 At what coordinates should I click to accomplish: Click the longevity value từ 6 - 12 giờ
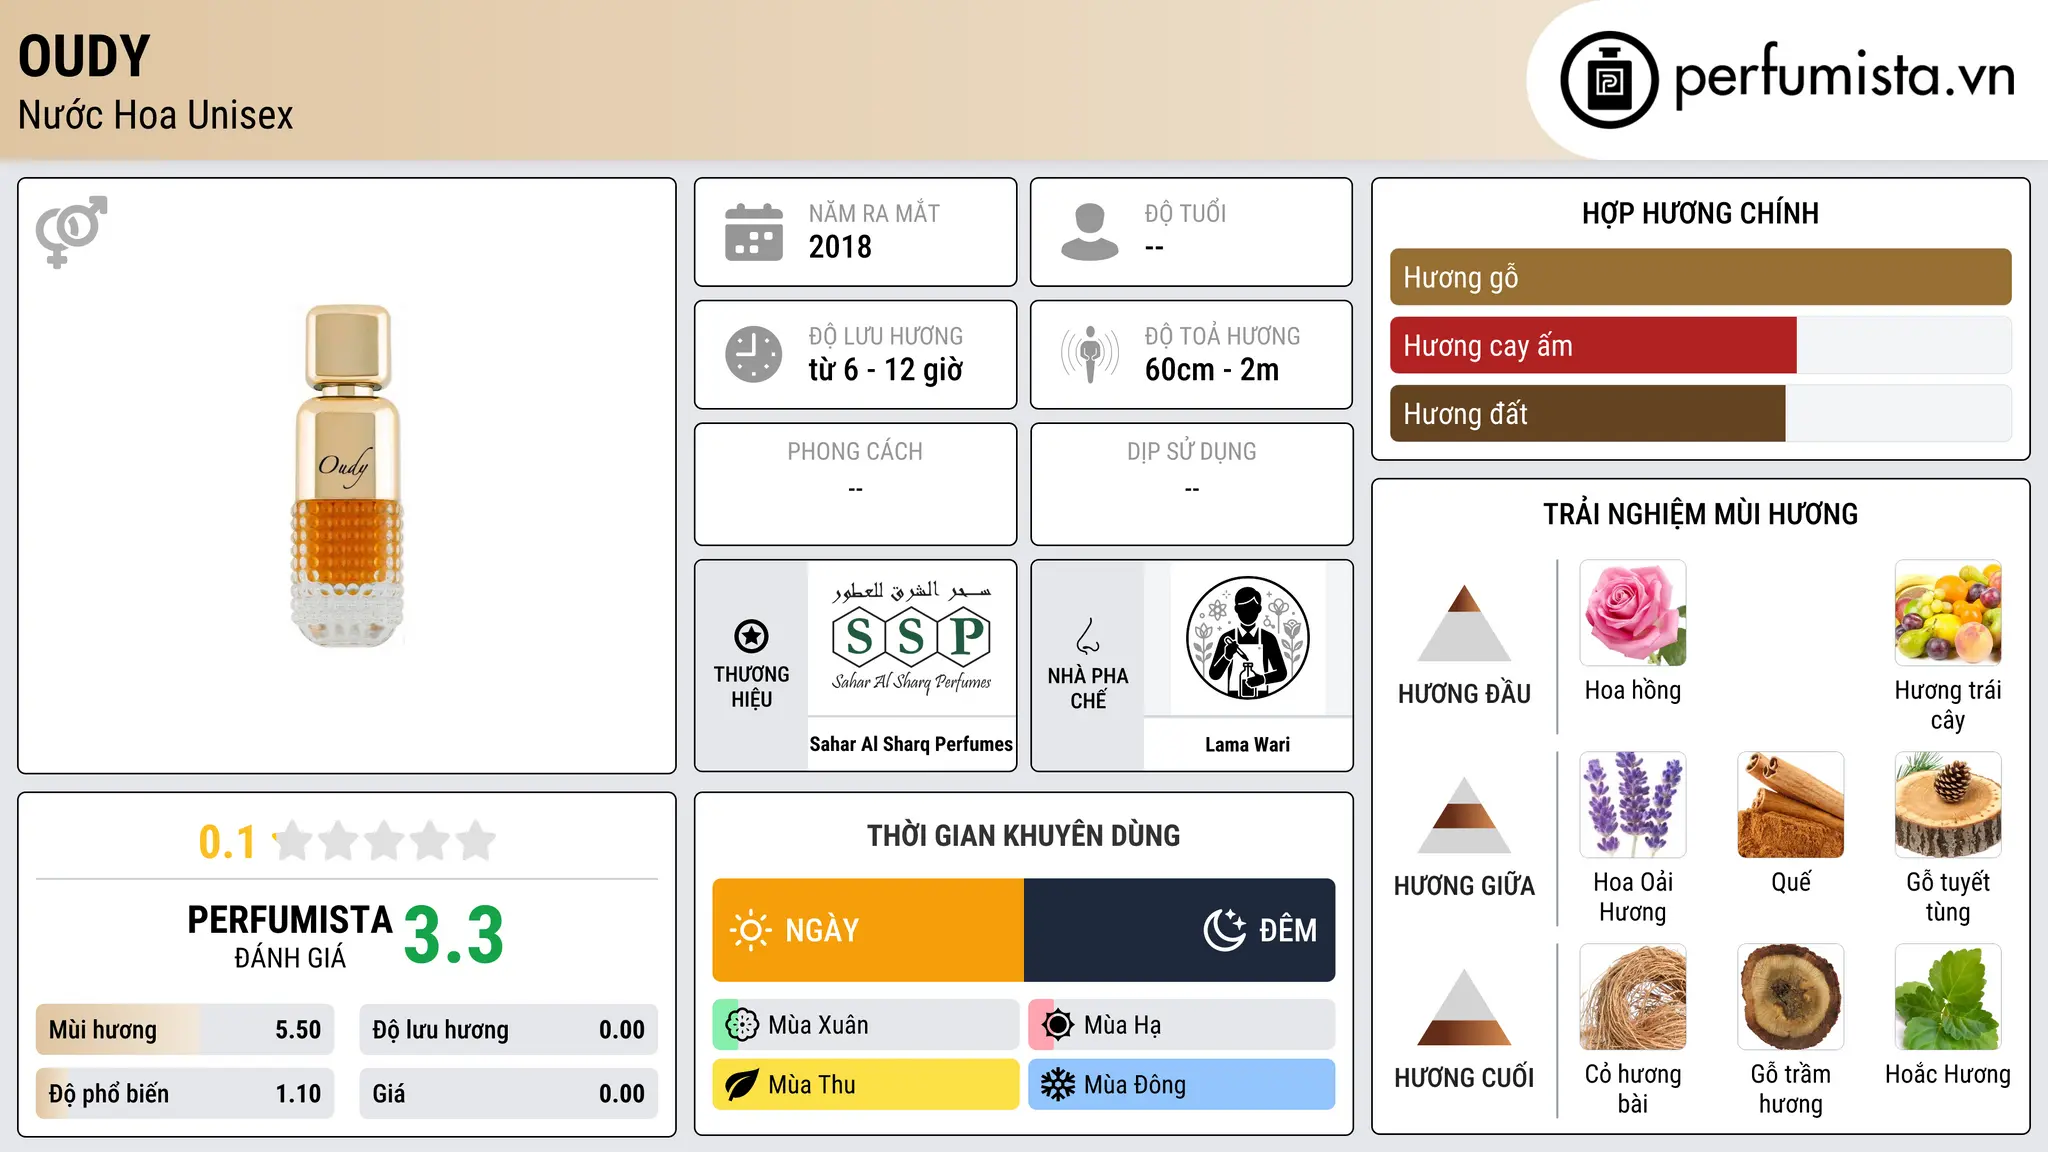[x=886, y=370]
